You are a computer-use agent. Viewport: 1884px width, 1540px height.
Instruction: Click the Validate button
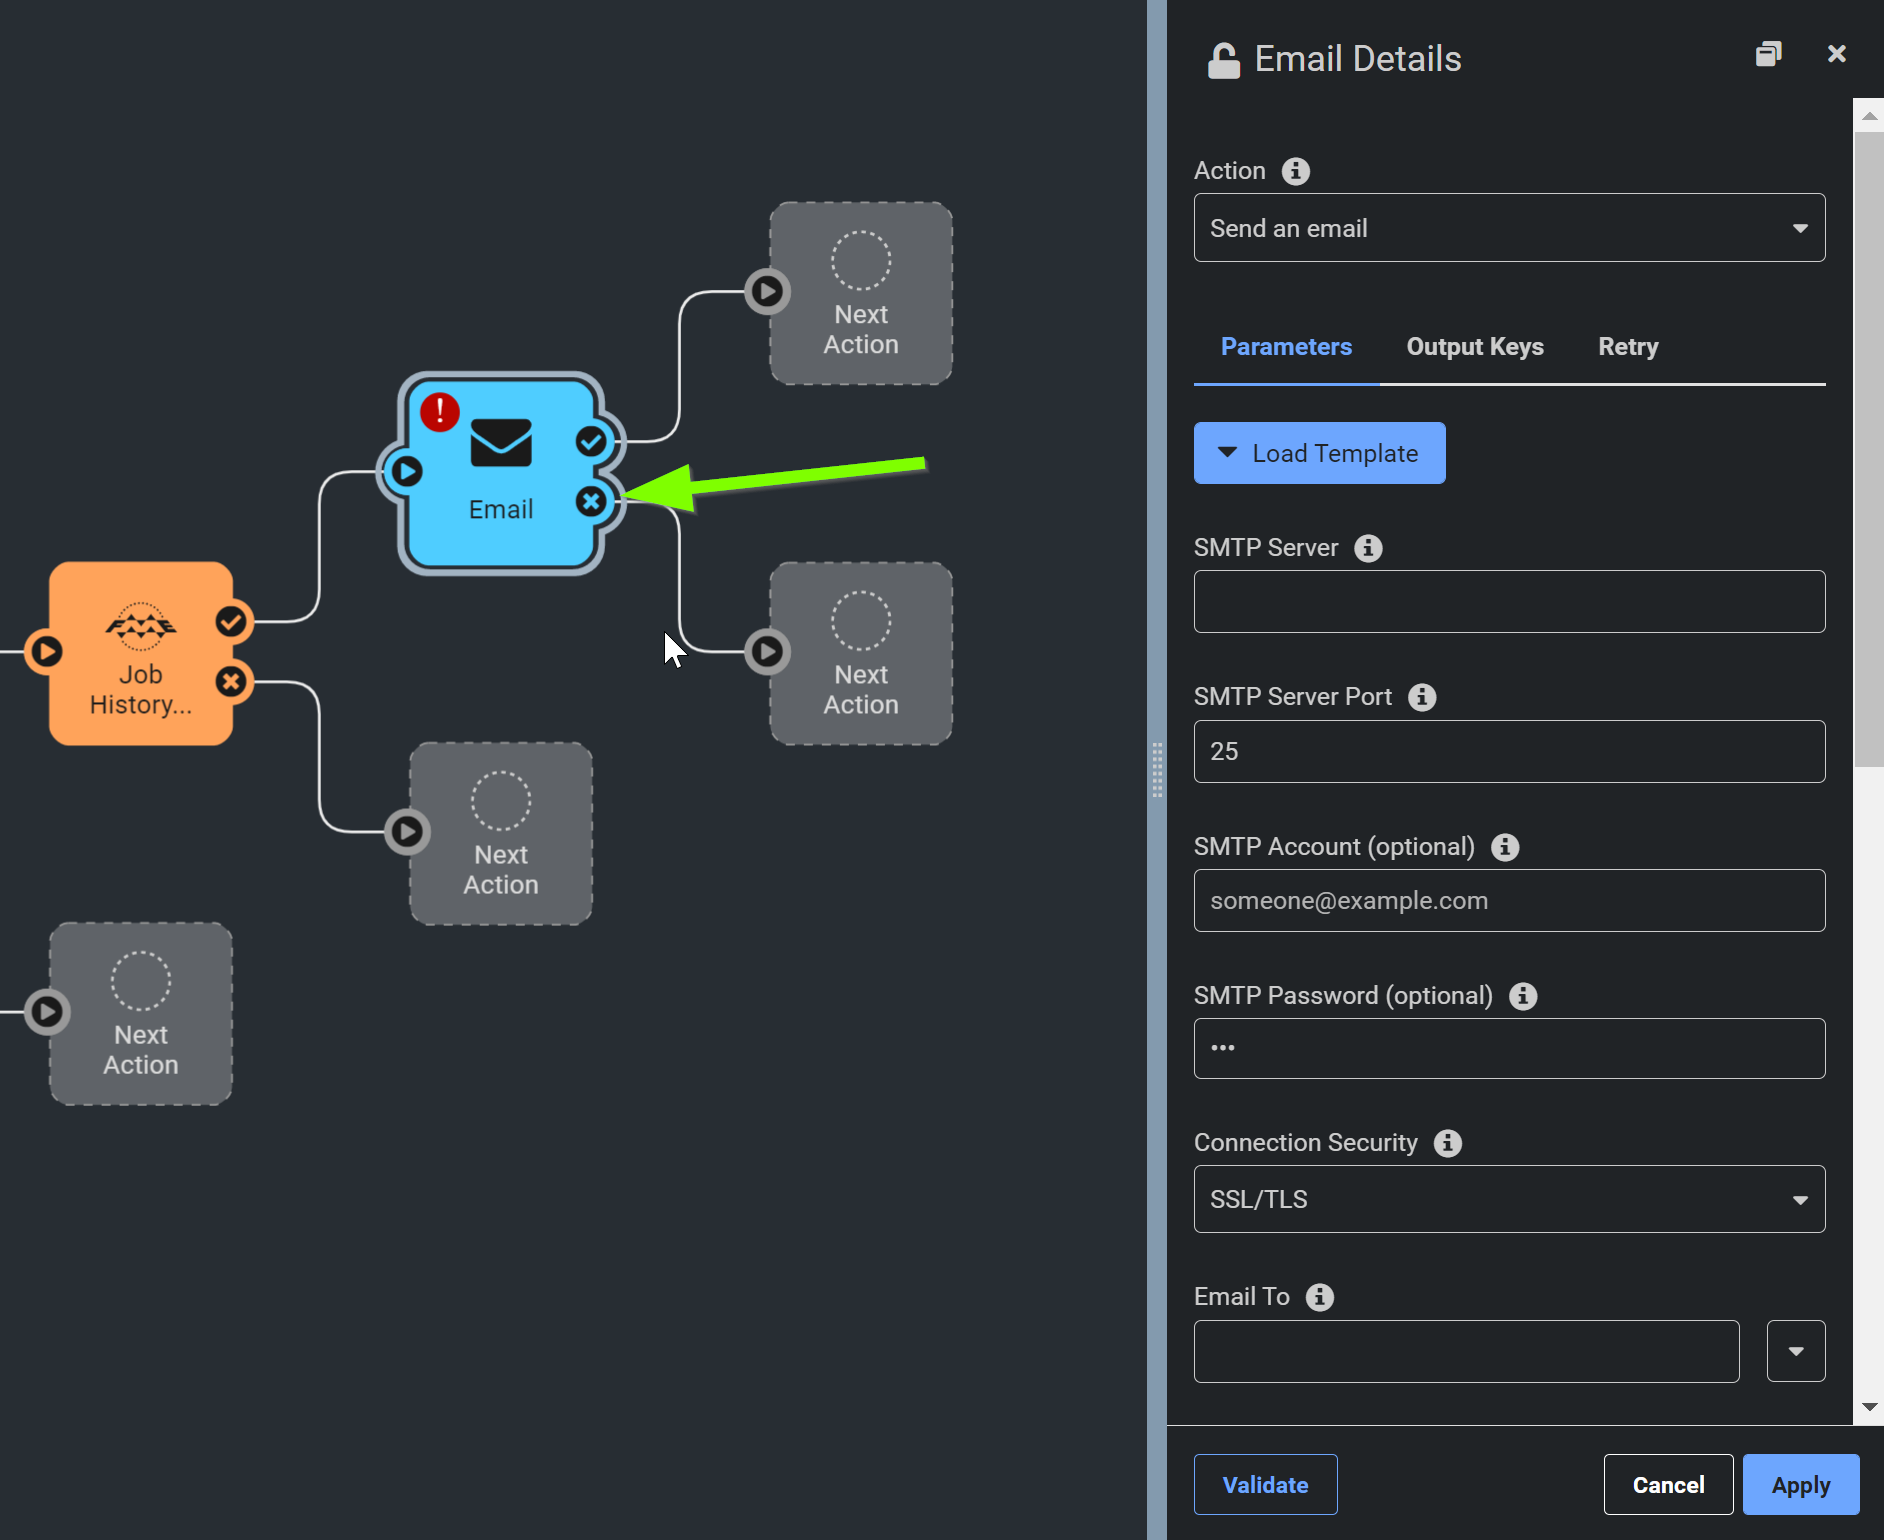1265,1484
